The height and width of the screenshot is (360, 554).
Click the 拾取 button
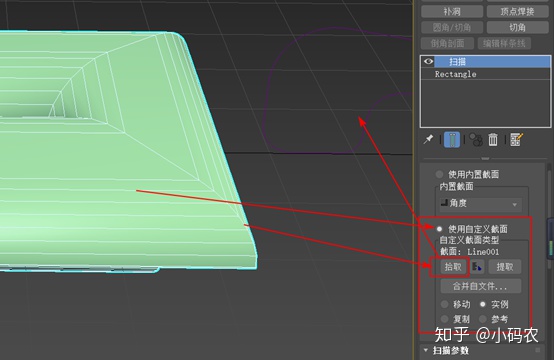(453, 267)
